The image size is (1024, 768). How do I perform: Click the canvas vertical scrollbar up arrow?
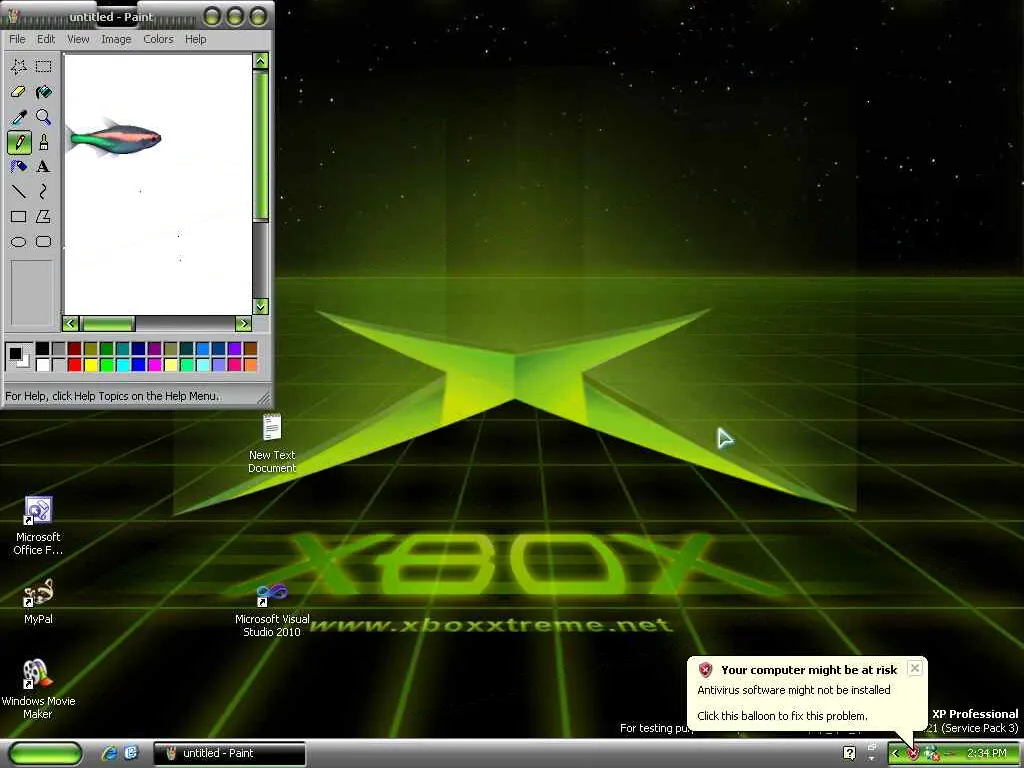[x=260, y=61]
